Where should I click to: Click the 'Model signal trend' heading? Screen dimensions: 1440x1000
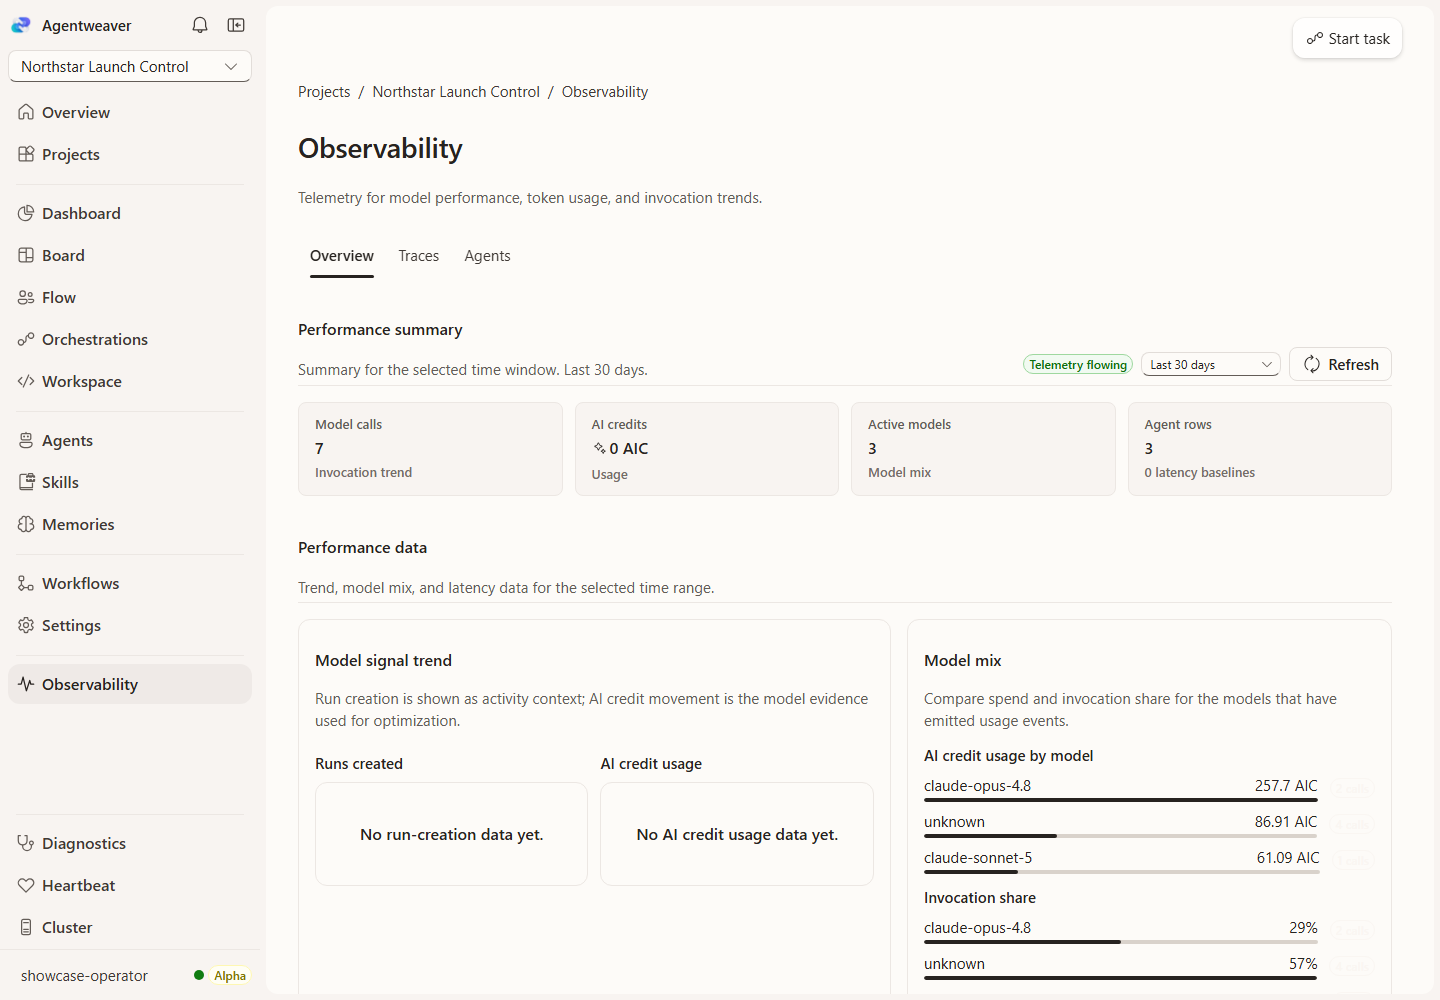(x=384, y=661)
